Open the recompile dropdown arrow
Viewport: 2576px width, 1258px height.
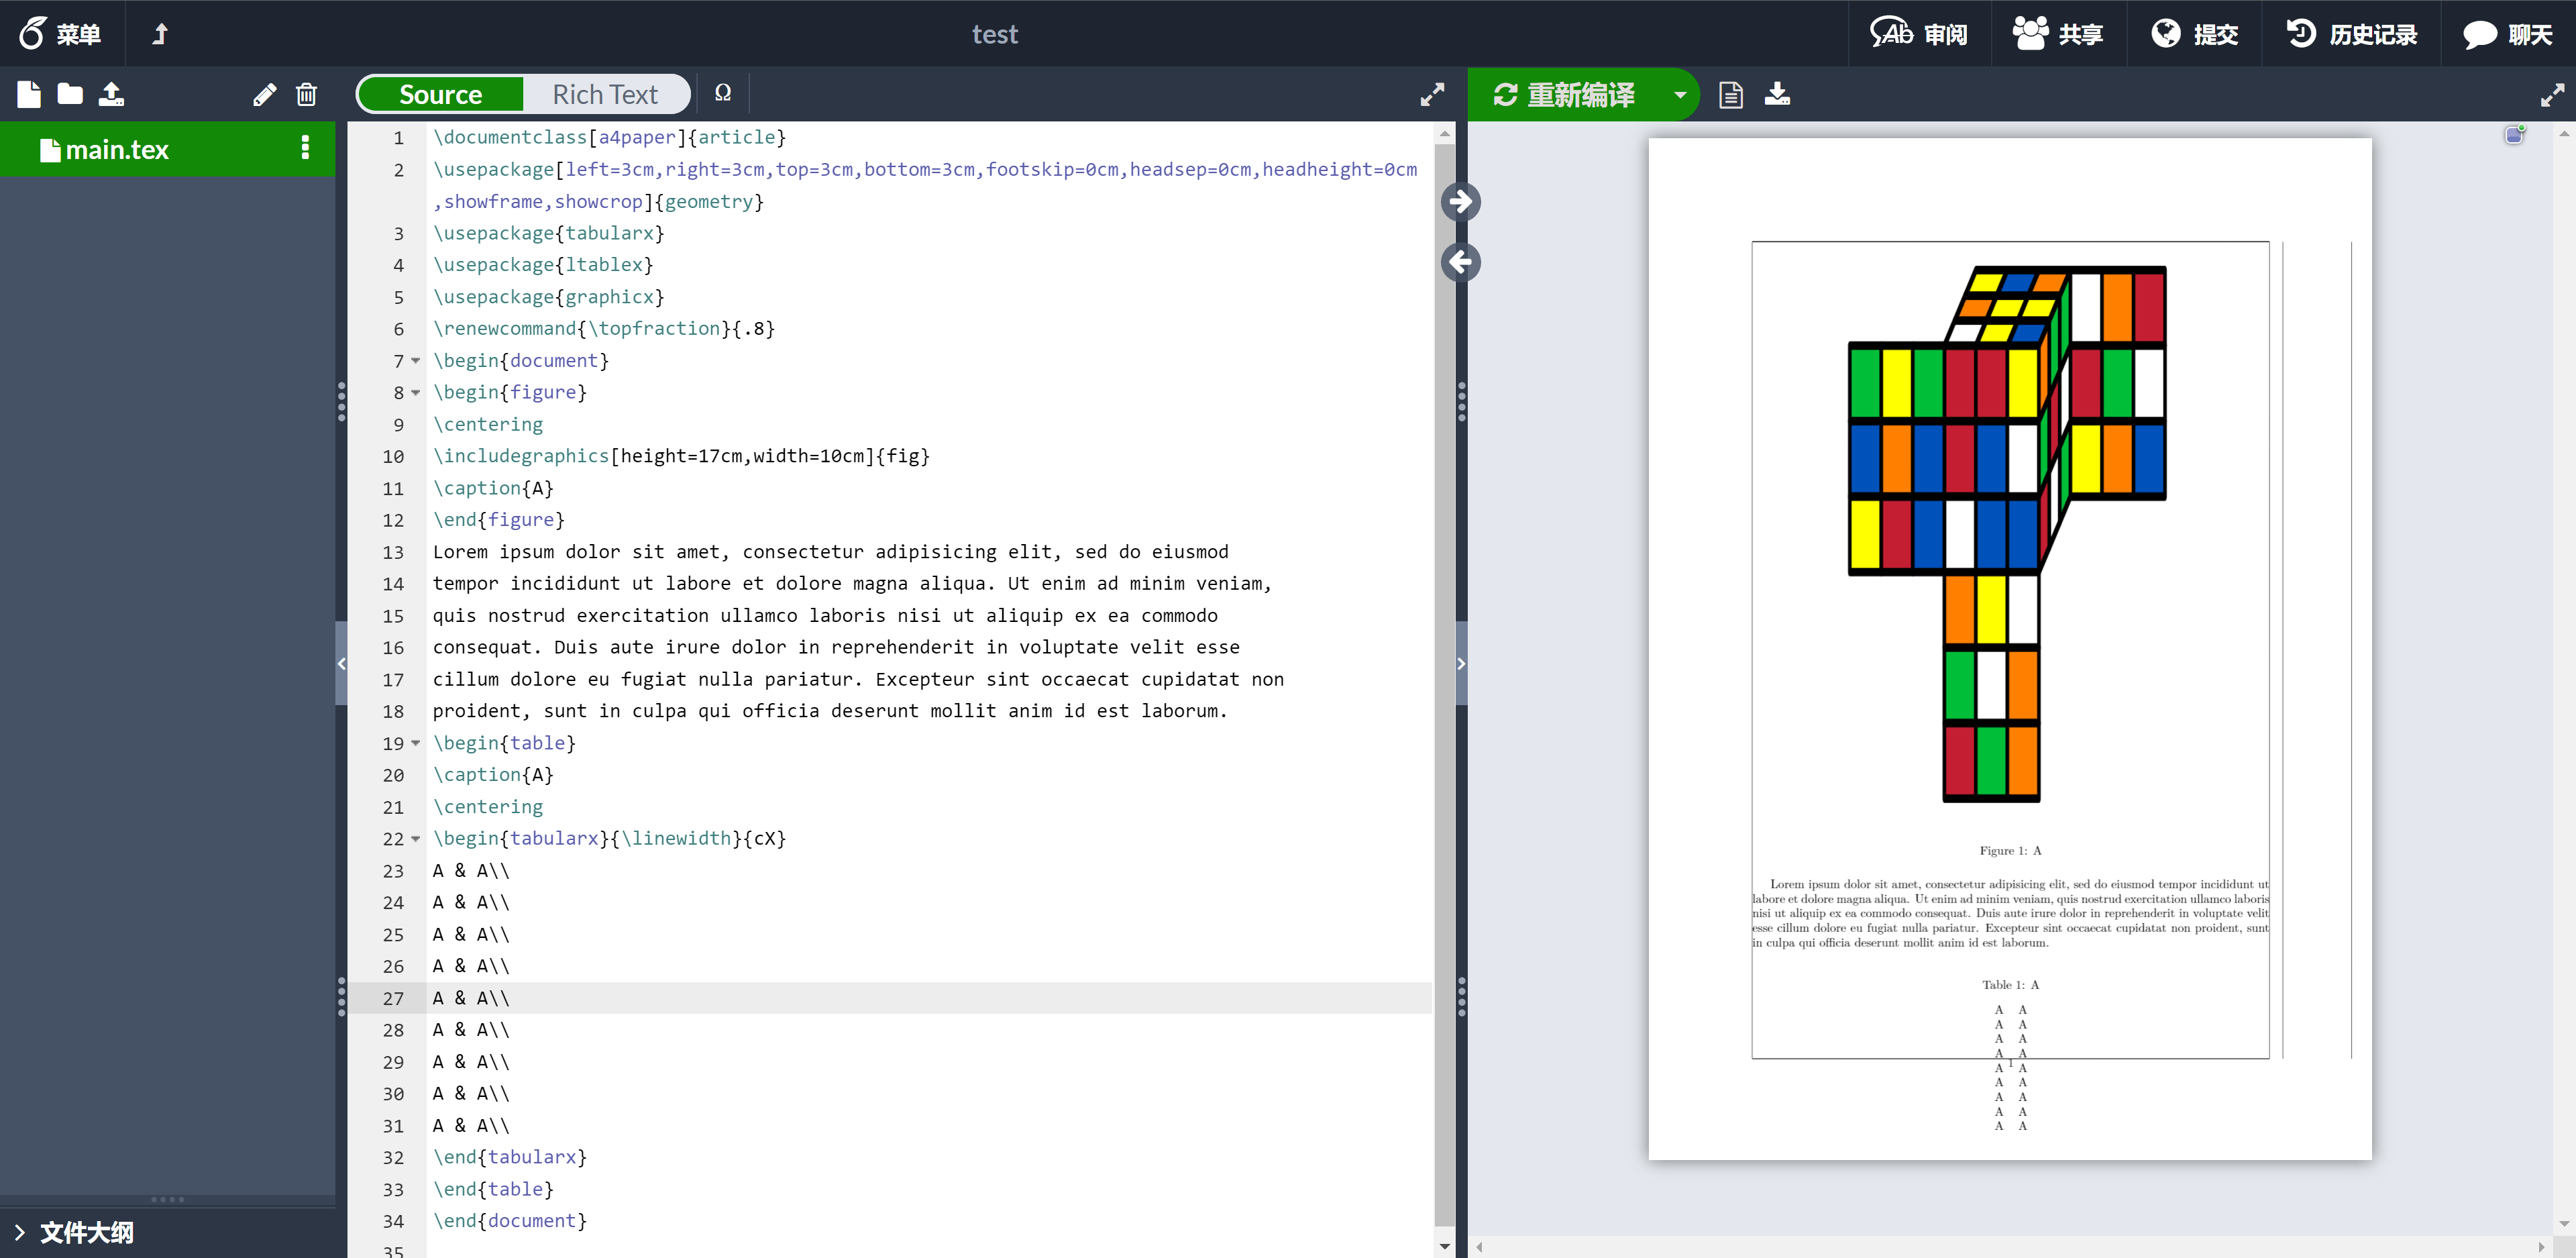[x=1680, y=94]
